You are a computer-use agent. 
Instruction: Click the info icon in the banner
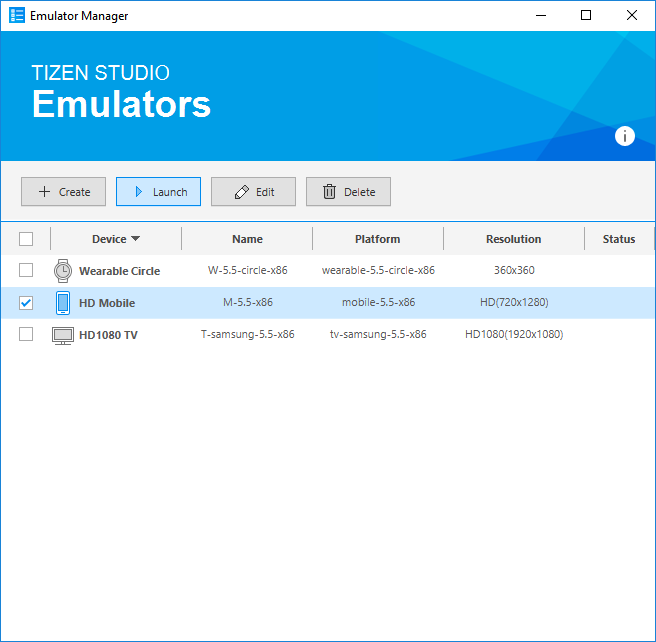click(x=625, y=137)
